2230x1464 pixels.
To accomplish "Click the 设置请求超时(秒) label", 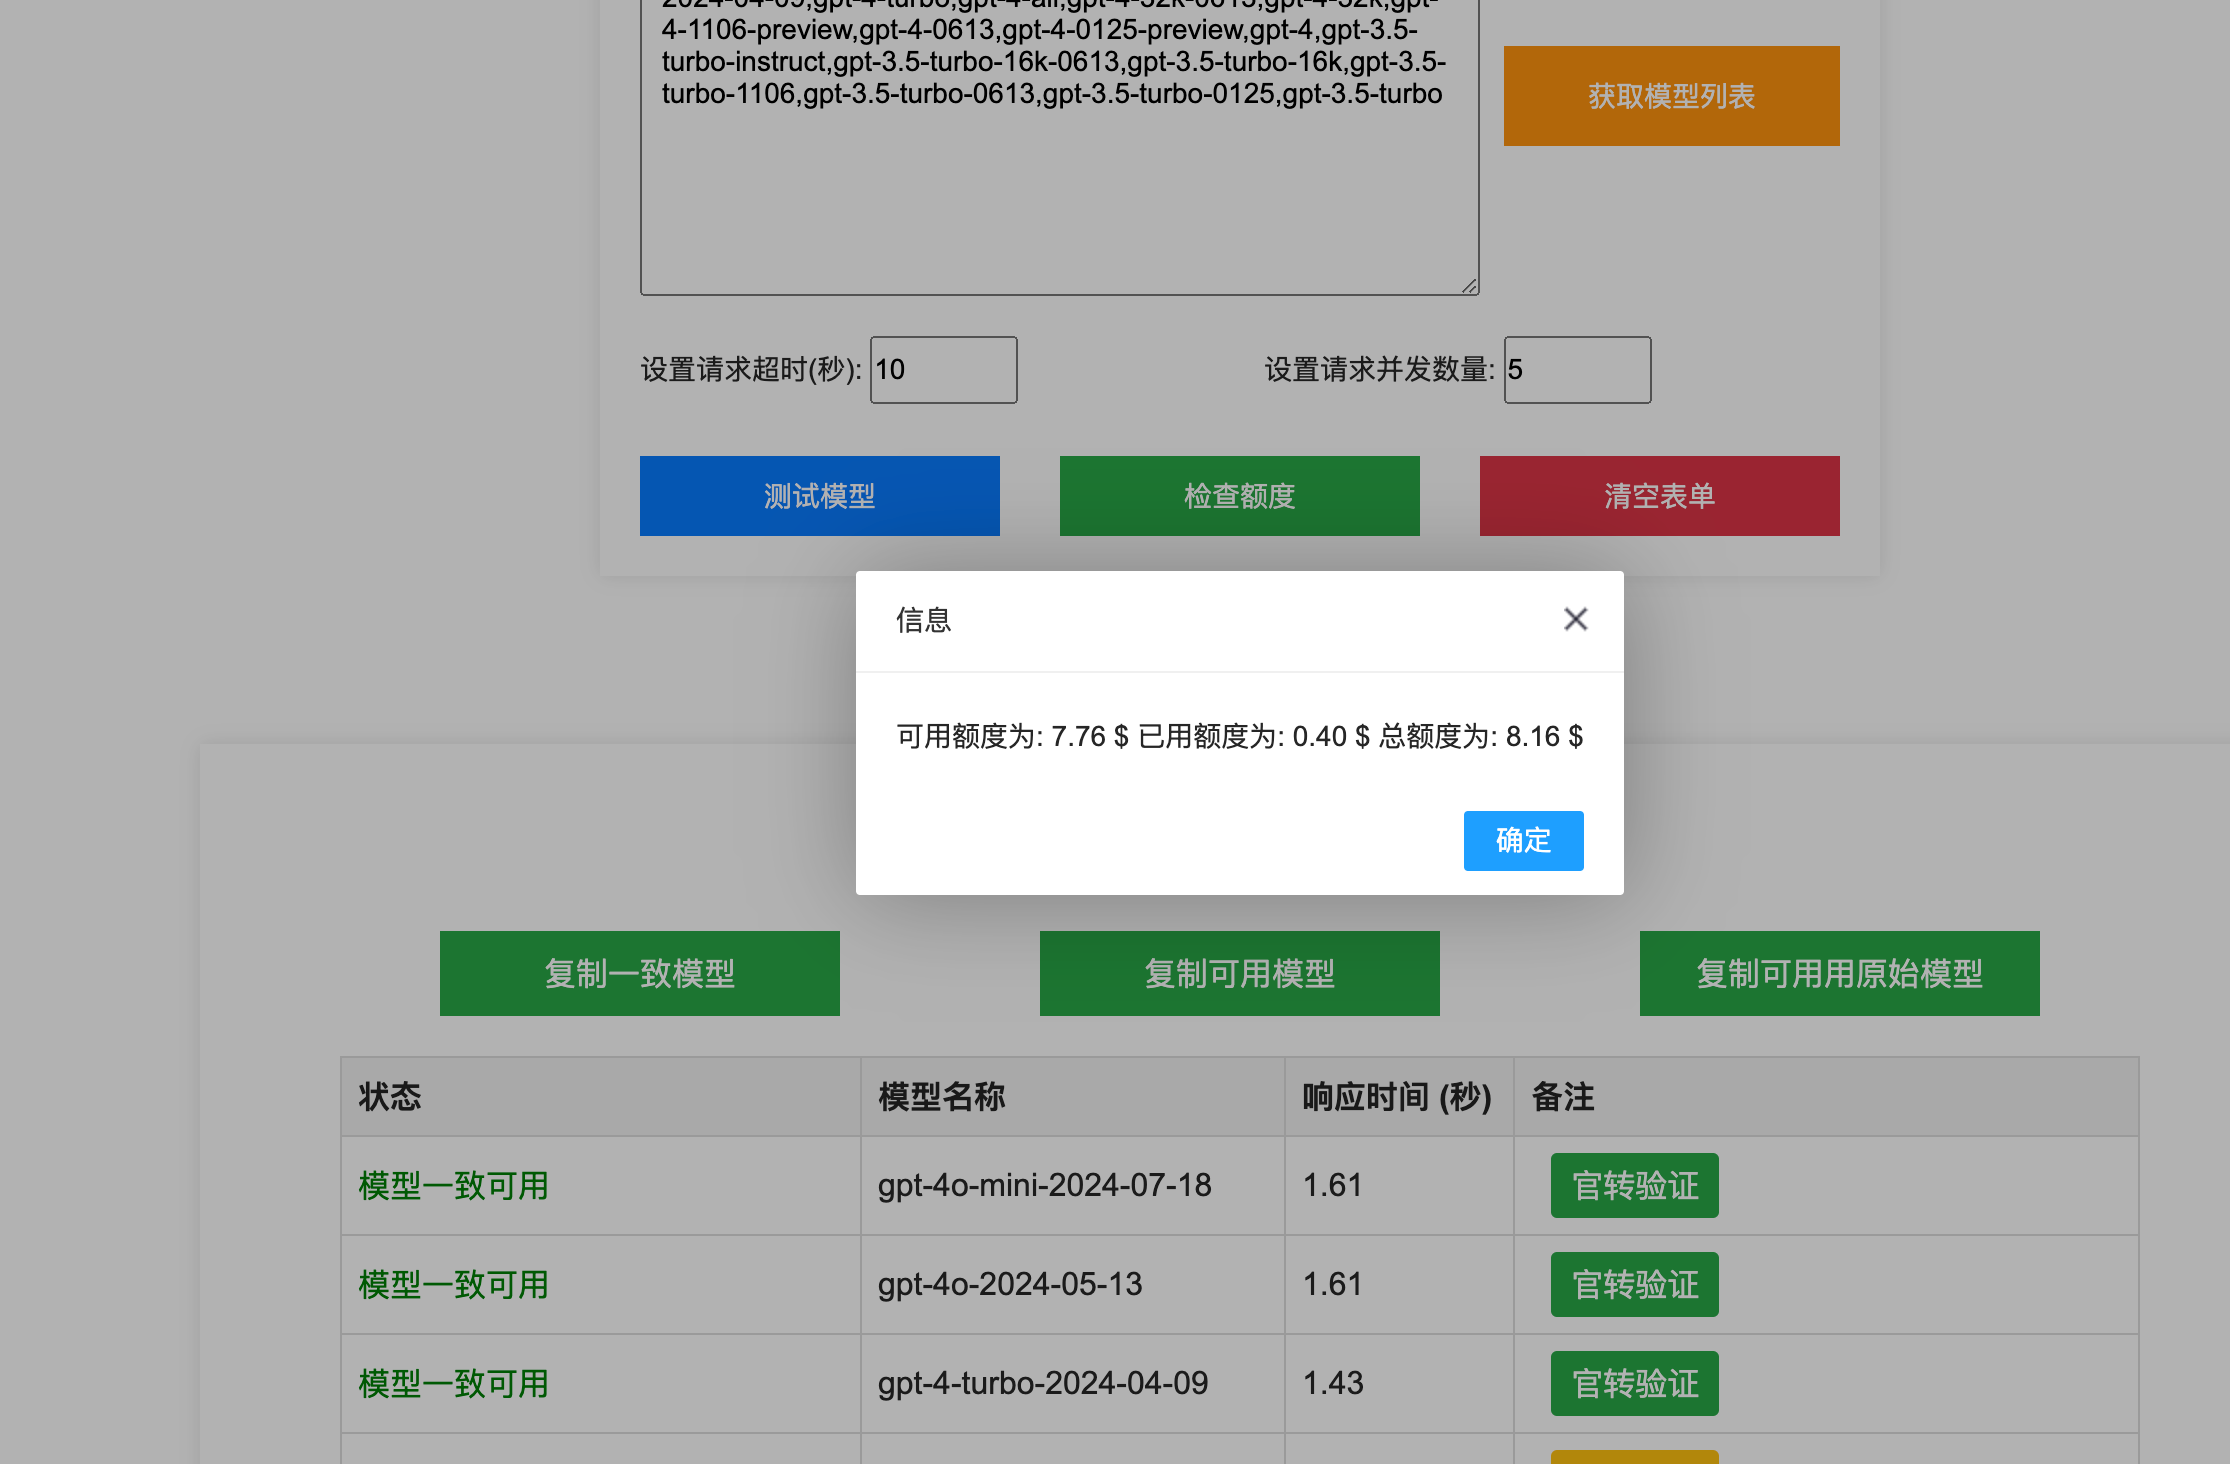I will coord(750,370).
